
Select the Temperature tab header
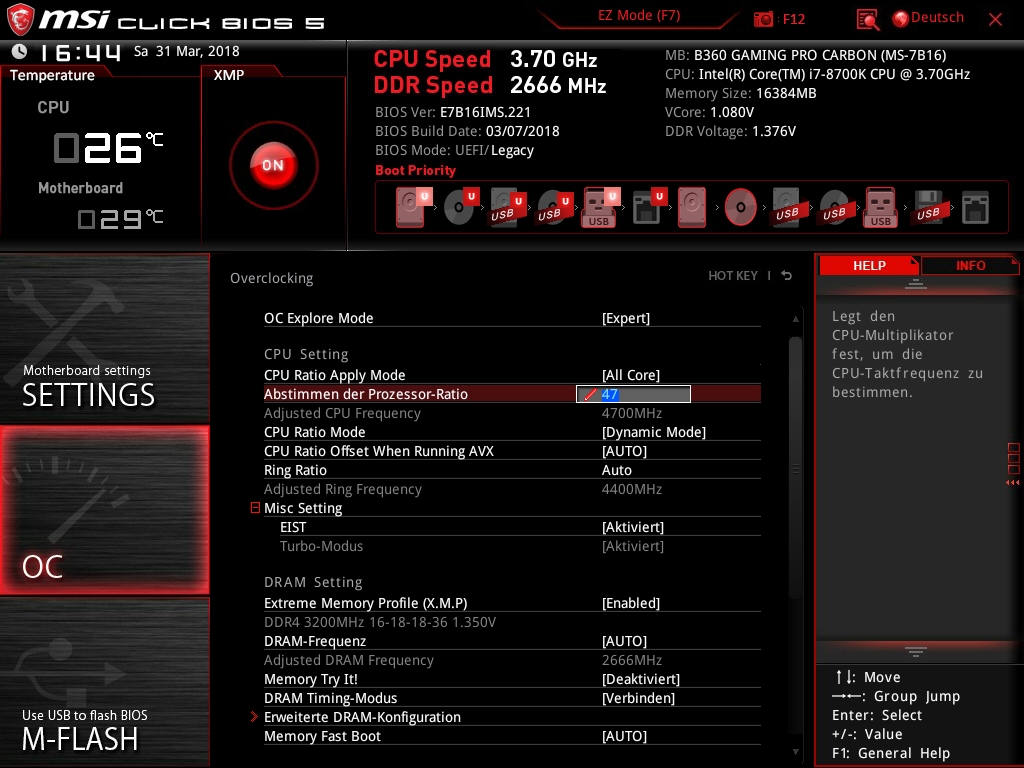[52, 75]
